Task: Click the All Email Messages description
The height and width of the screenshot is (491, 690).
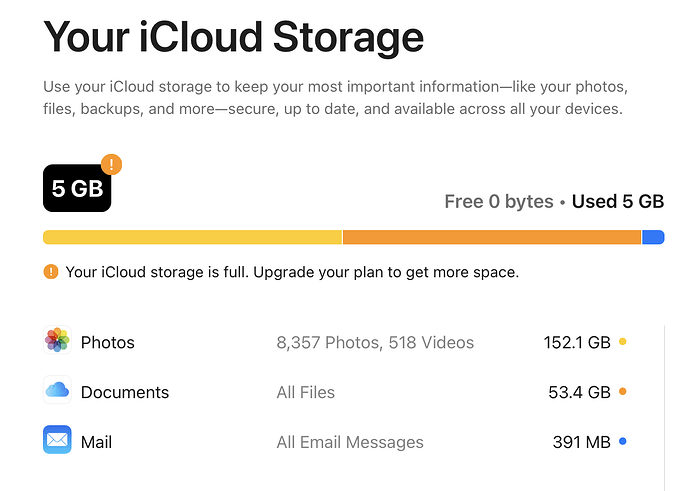Action: 350,442
